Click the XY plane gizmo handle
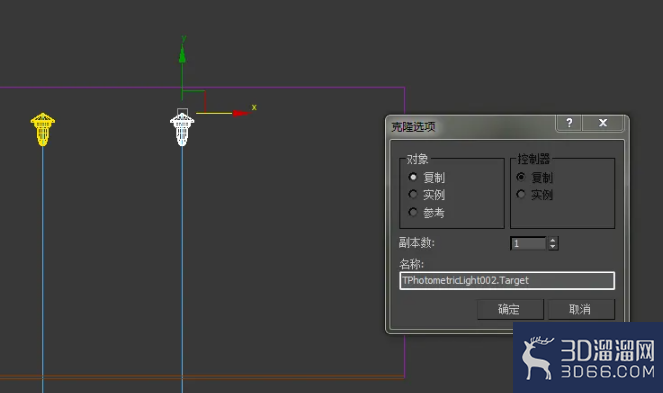This screenshot has width=663, height=393. pyautogui.click(x=194, y=102)
